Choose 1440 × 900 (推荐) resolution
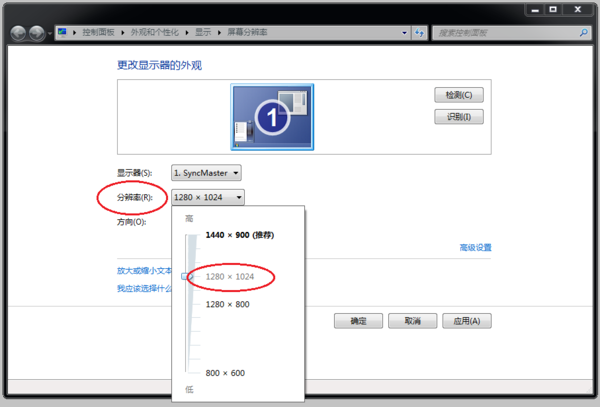This screenshot has width=600, height=407. 240,235
